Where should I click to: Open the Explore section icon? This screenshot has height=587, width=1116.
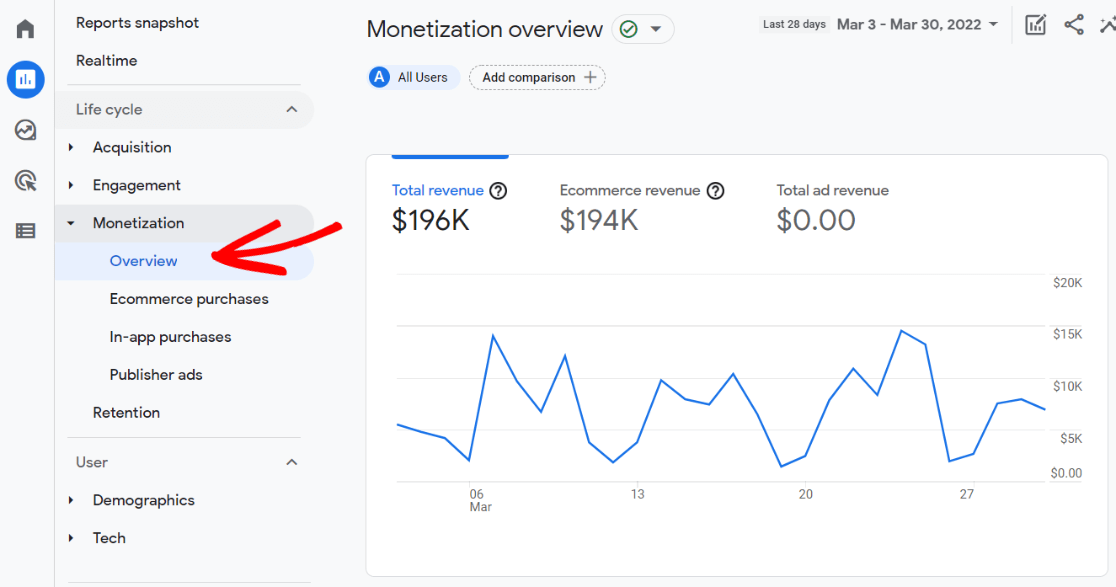pos(26,129)
